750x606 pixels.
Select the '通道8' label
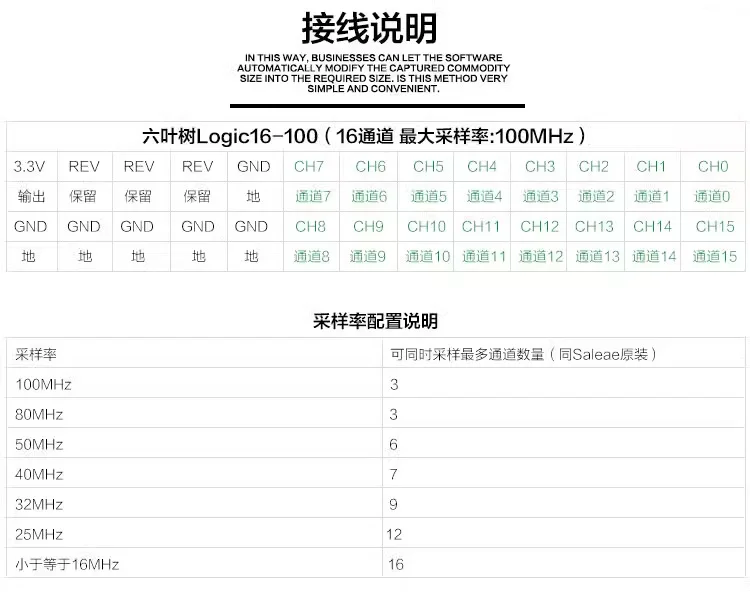coord(311,256)
